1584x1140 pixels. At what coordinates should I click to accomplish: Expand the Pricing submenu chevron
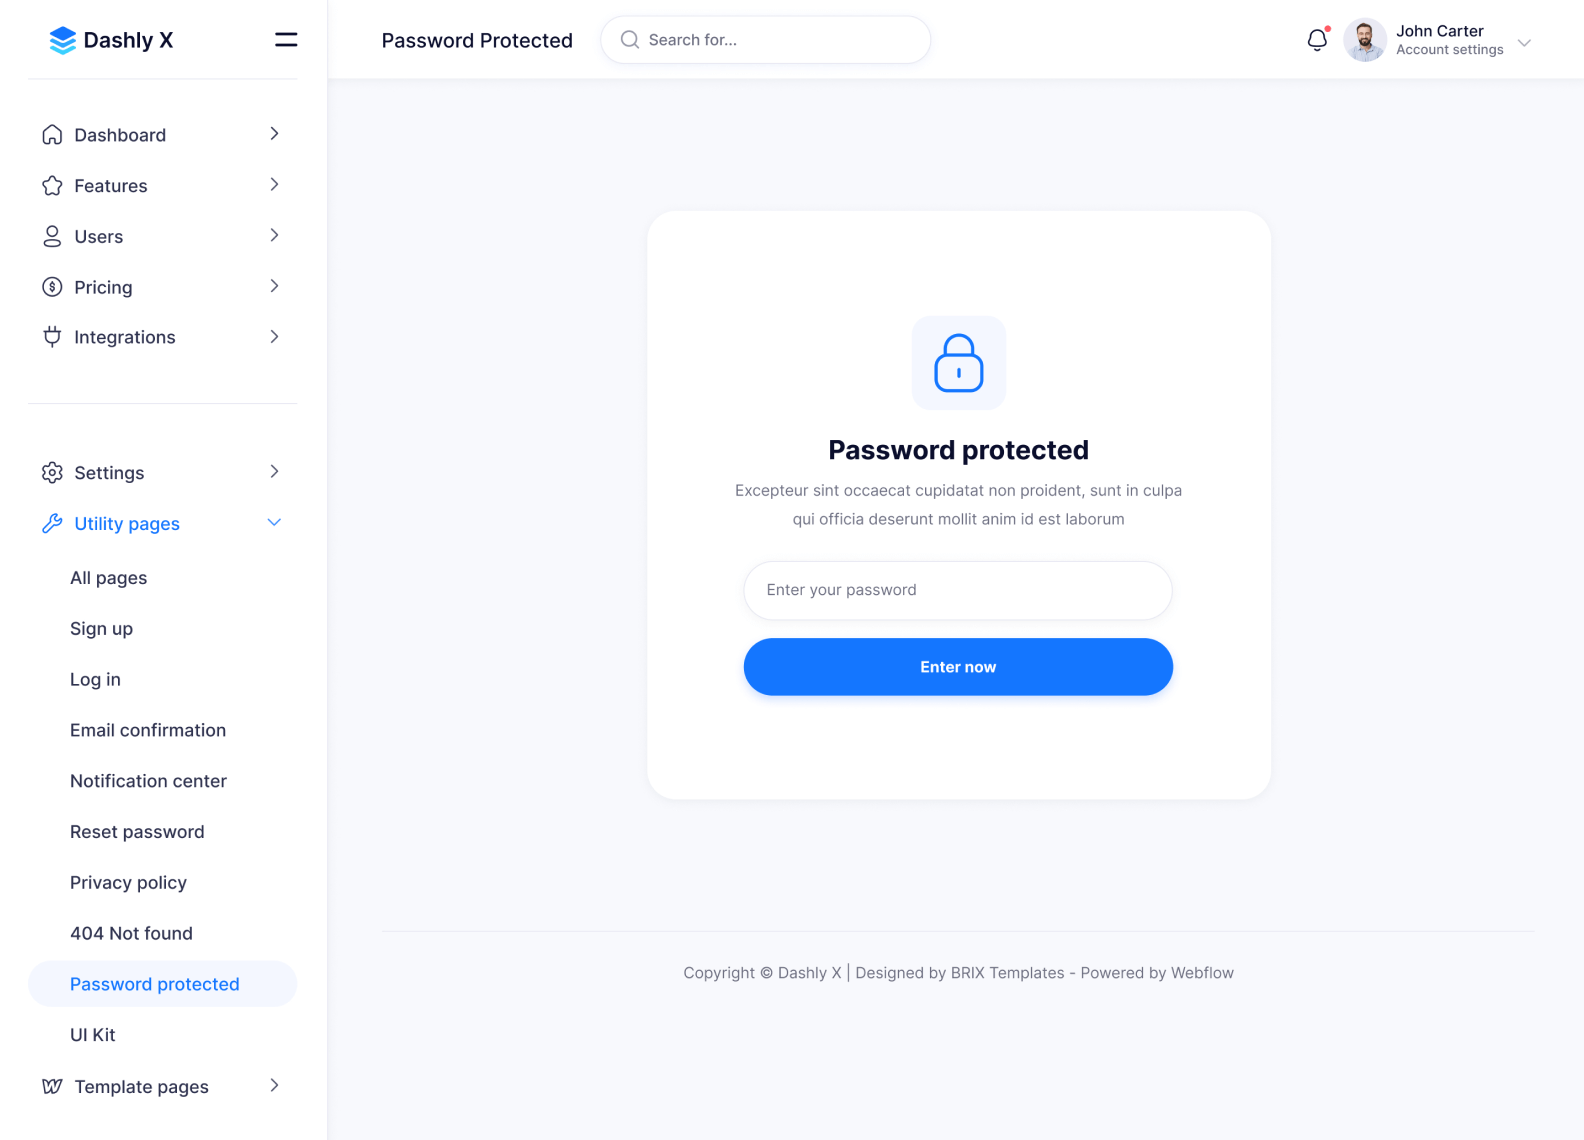click(274, 287)
